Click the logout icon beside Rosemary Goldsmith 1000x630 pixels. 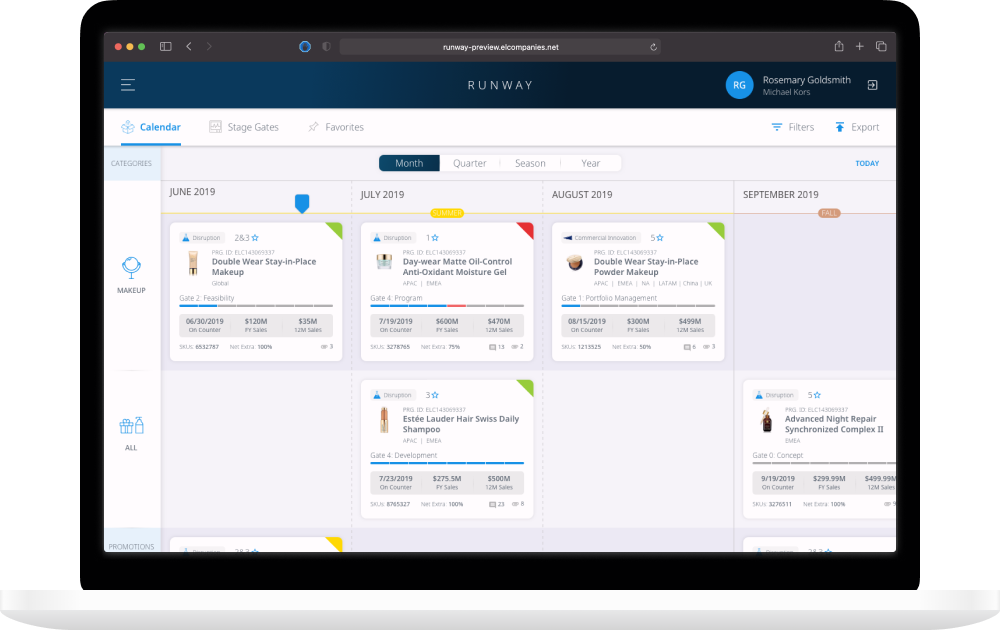point(872,85)
